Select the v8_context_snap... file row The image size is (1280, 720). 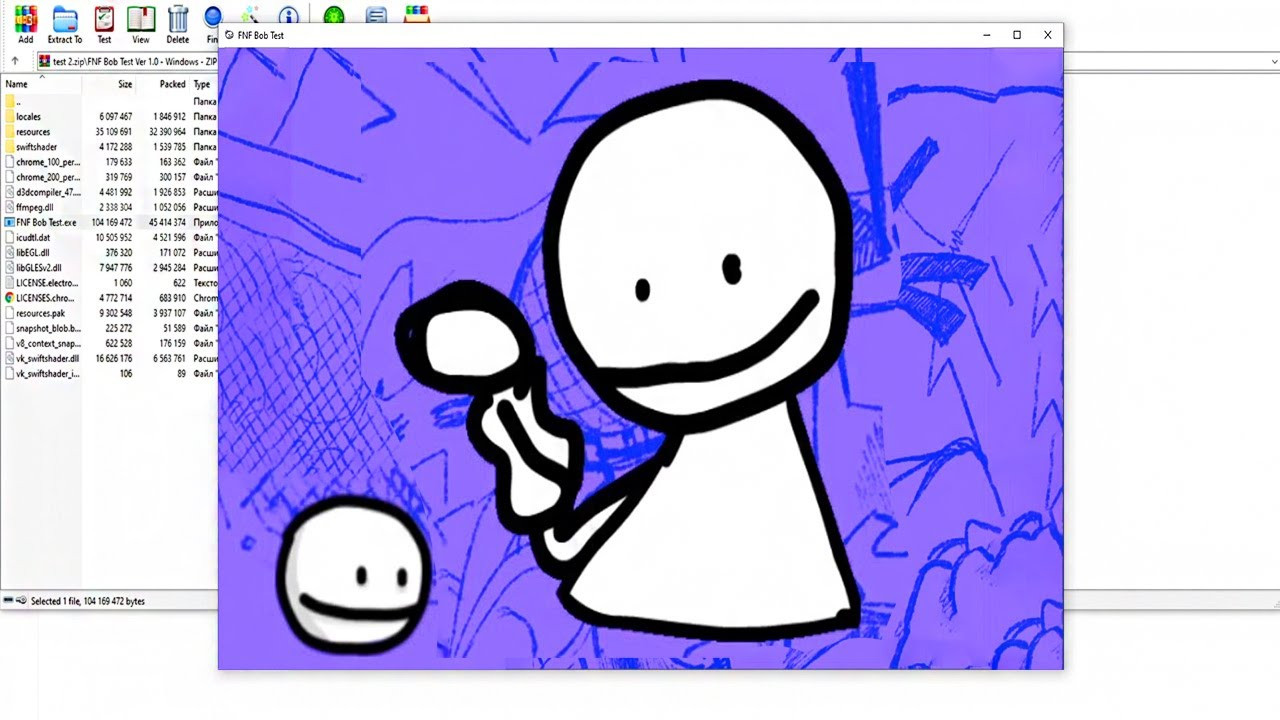(110, 343)
